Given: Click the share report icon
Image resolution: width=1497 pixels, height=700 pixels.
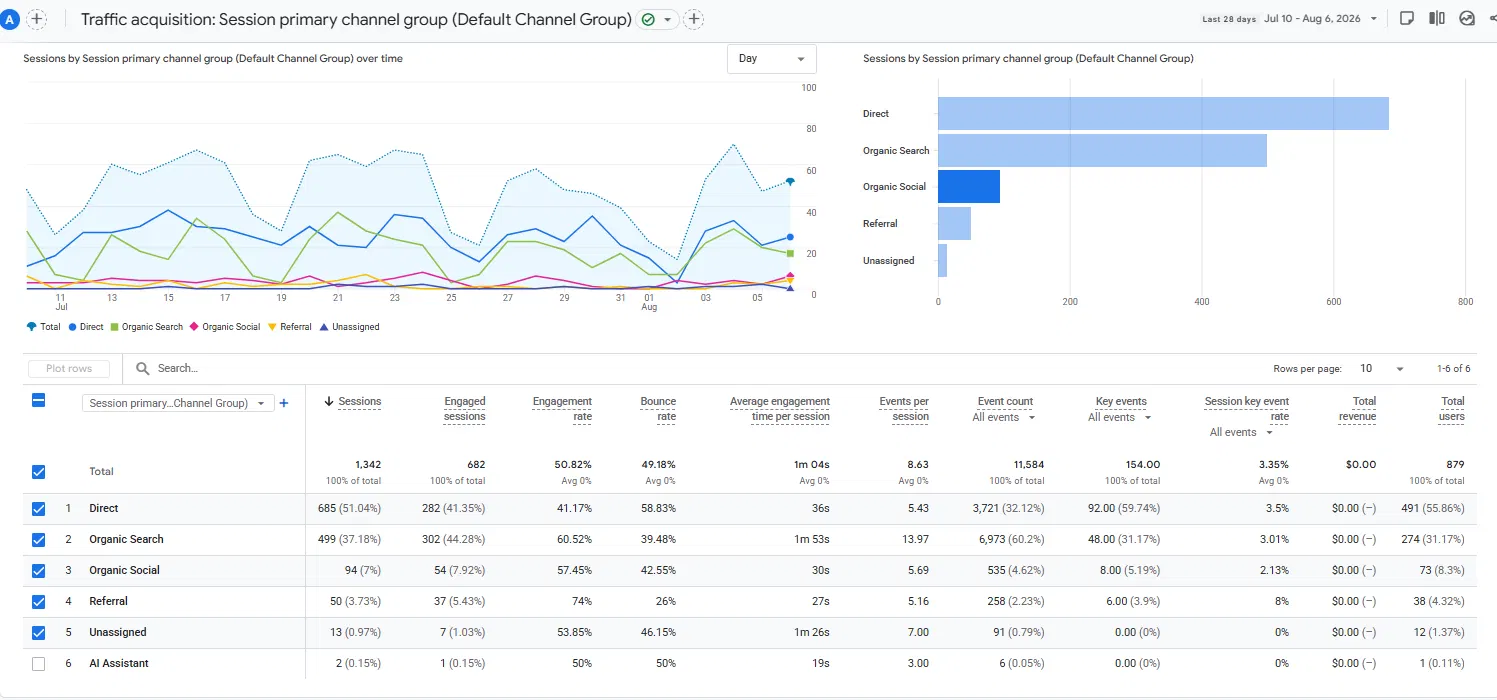Looking at the screenshot, I should [1492, 18].
